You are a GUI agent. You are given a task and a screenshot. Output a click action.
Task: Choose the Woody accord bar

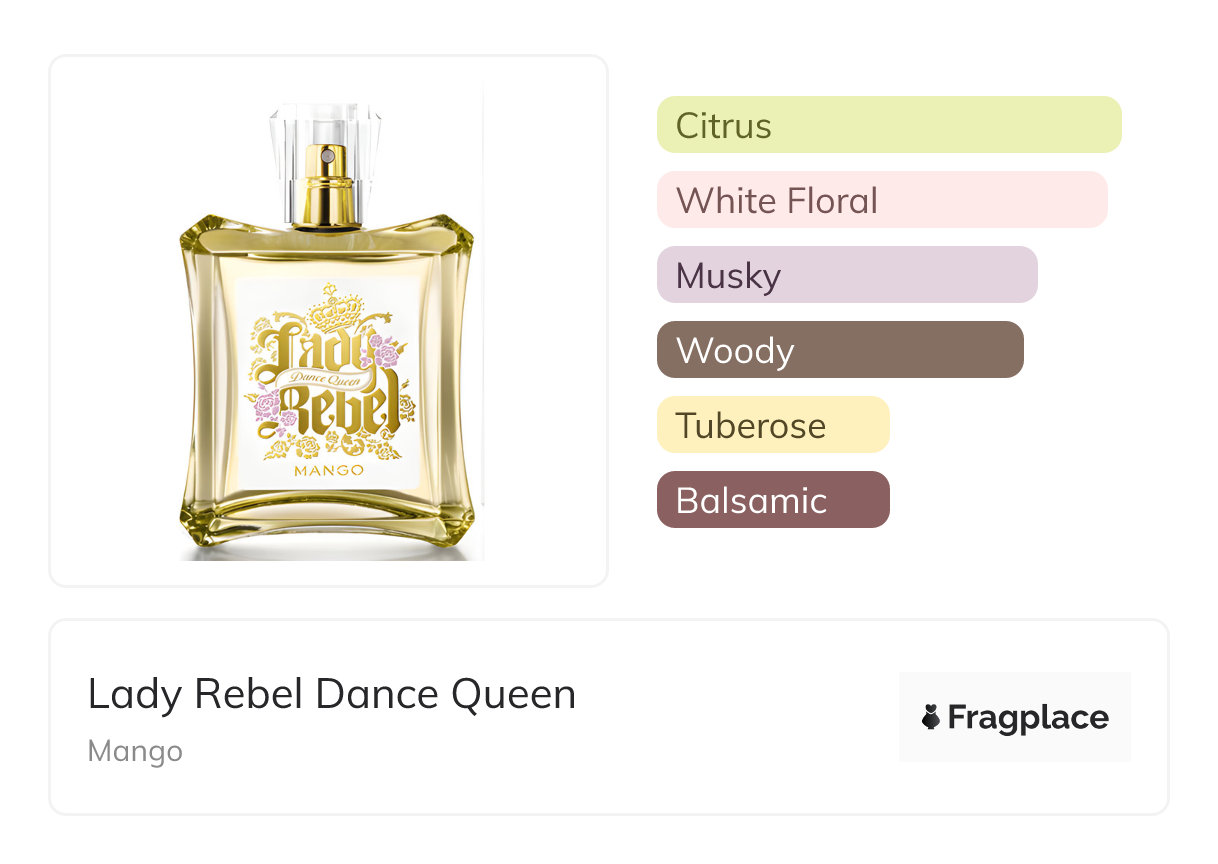click(x=840, y=350)
